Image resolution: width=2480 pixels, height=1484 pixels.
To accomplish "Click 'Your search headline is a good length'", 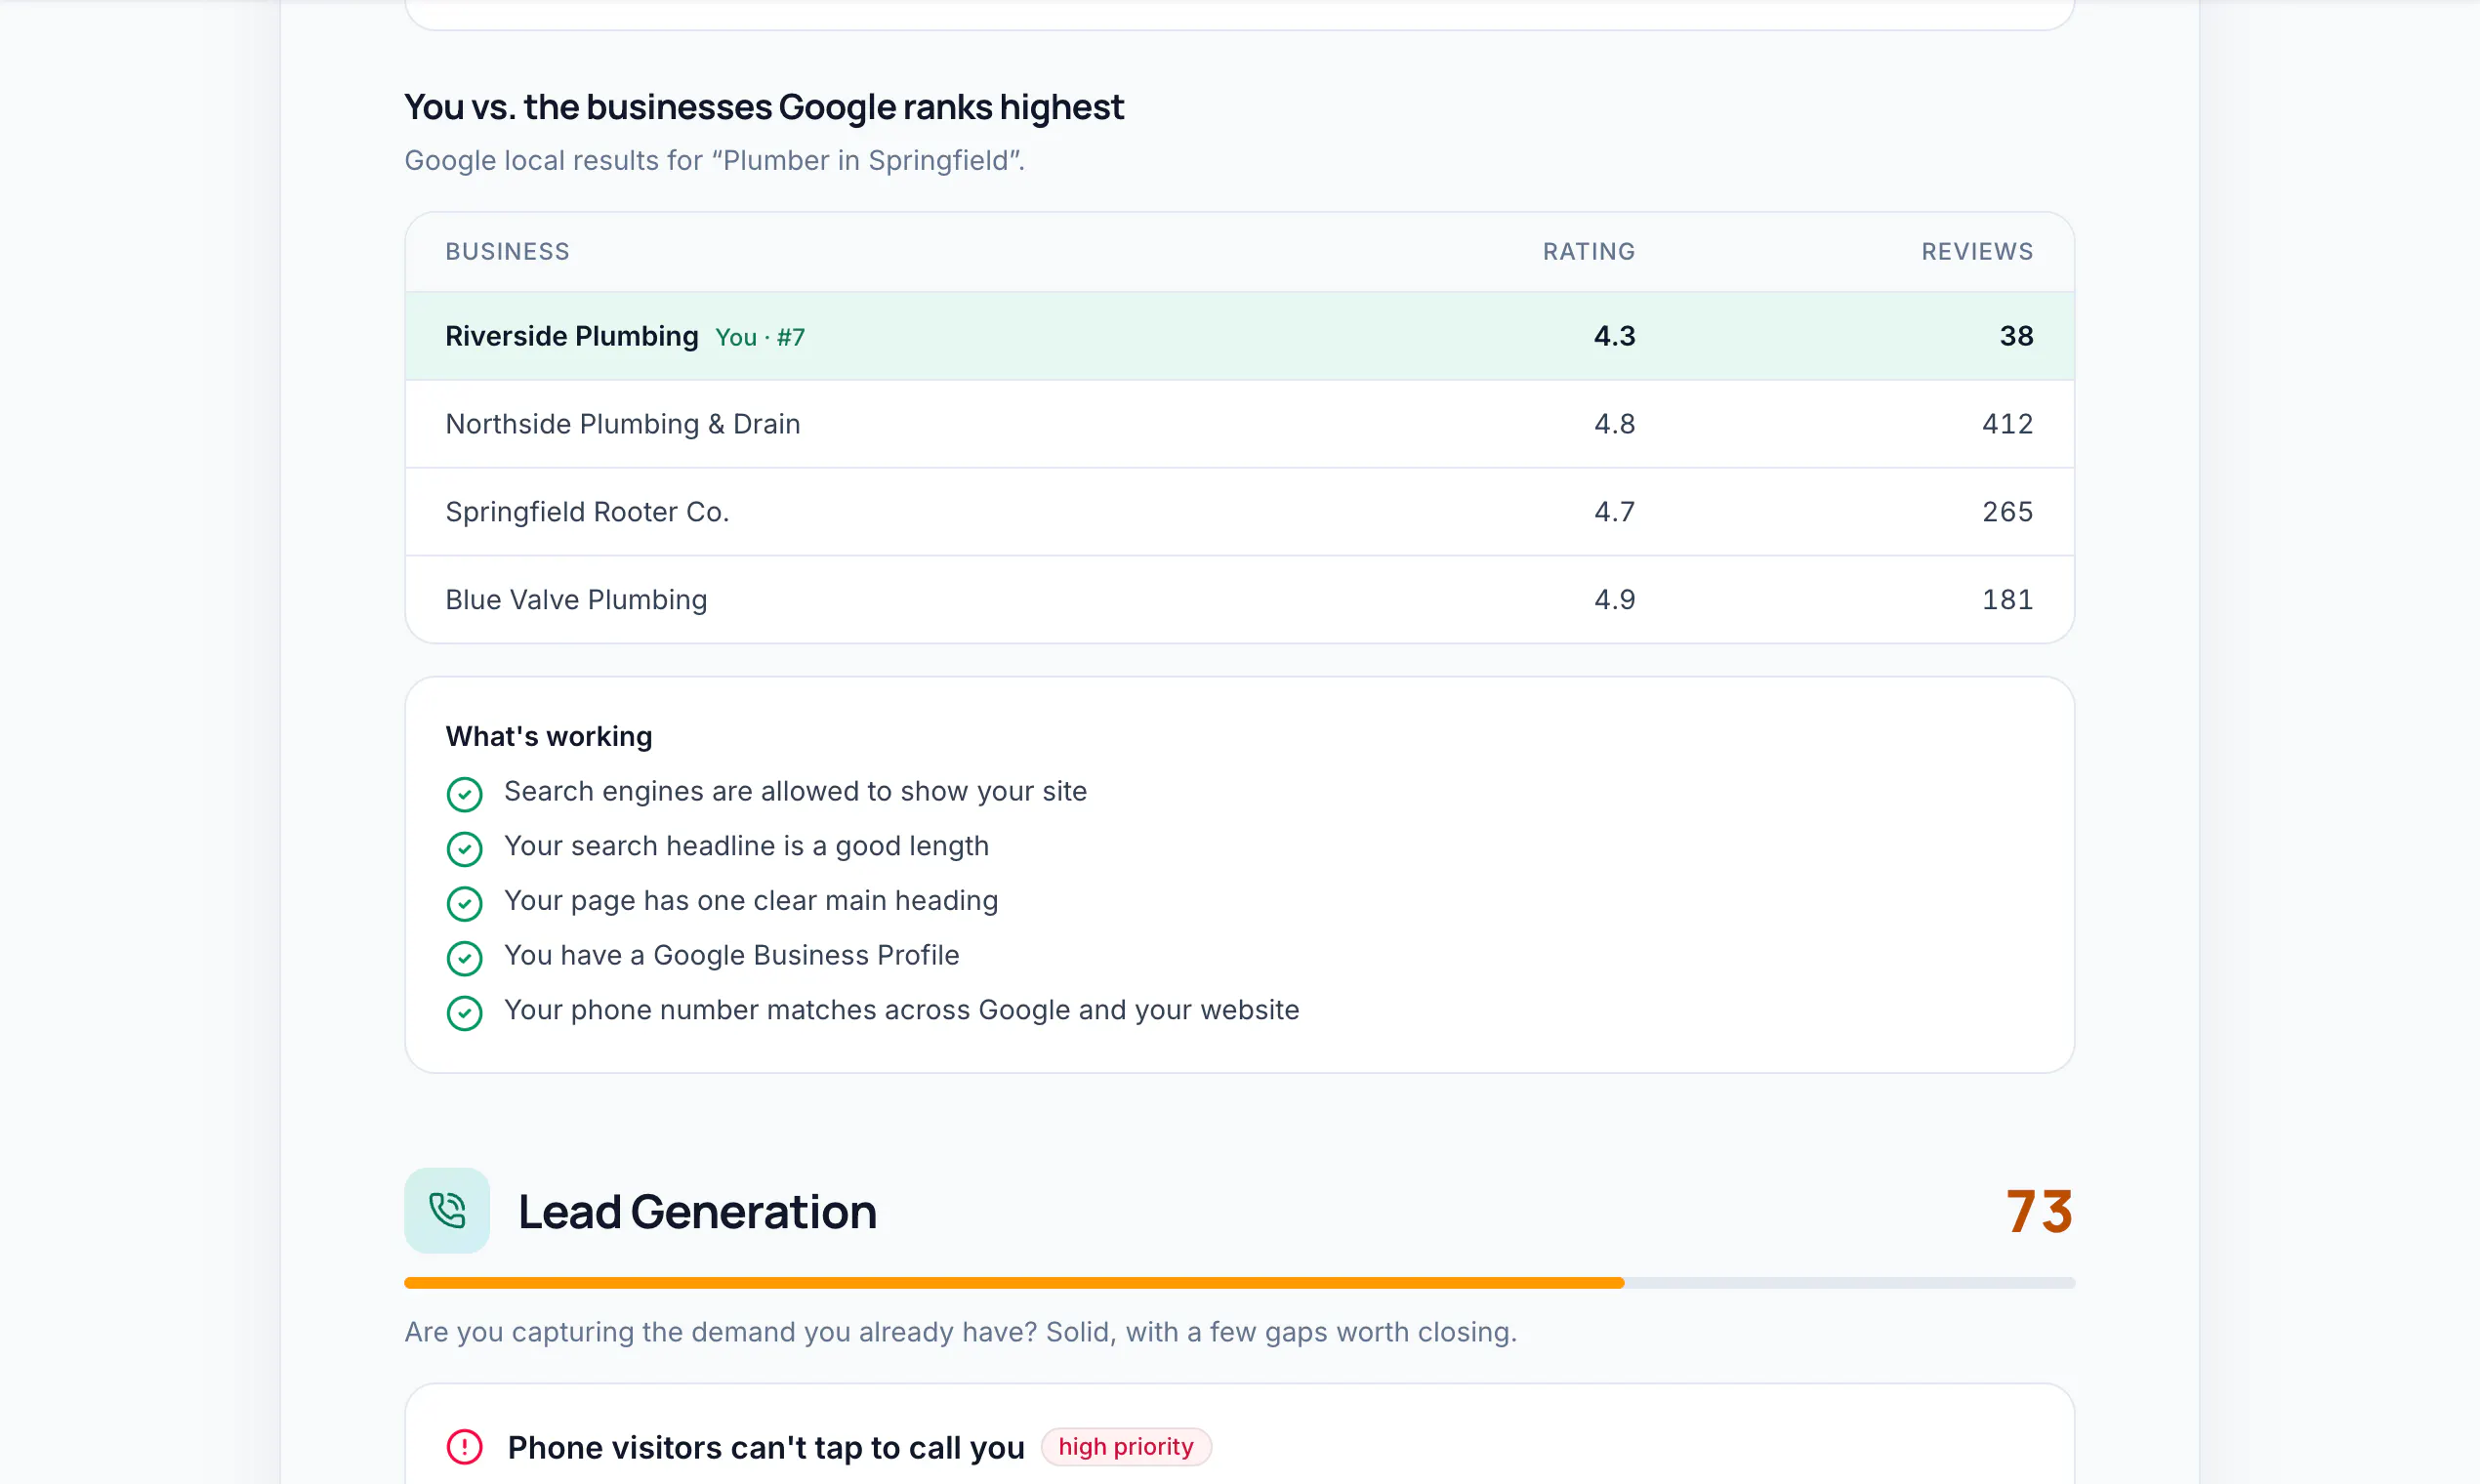I will pos(746,846).
